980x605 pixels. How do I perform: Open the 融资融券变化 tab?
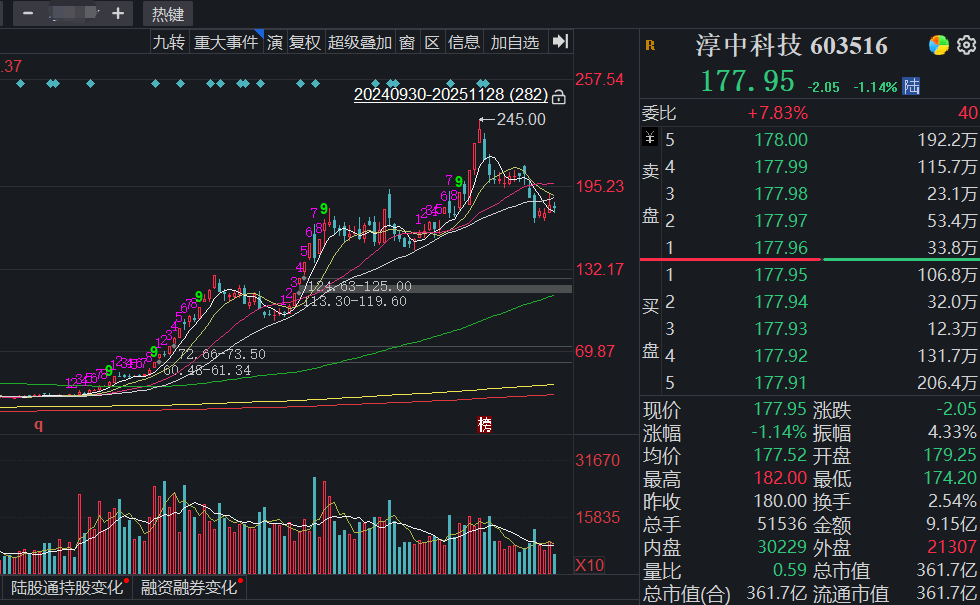189,588
